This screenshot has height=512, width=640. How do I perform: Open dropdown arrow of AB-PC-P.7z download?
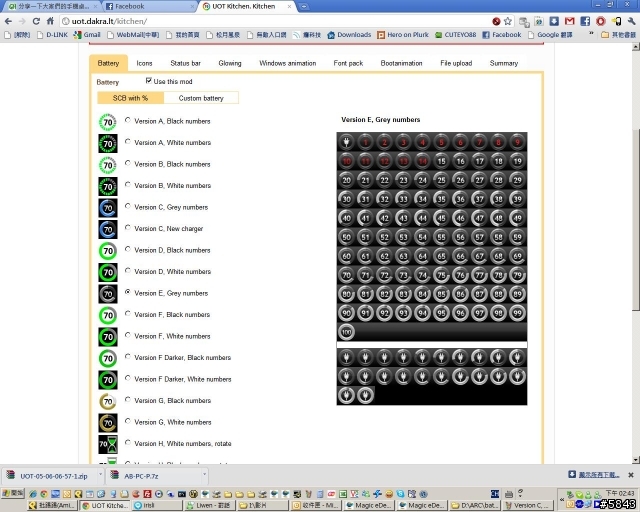tap(204, 475)
